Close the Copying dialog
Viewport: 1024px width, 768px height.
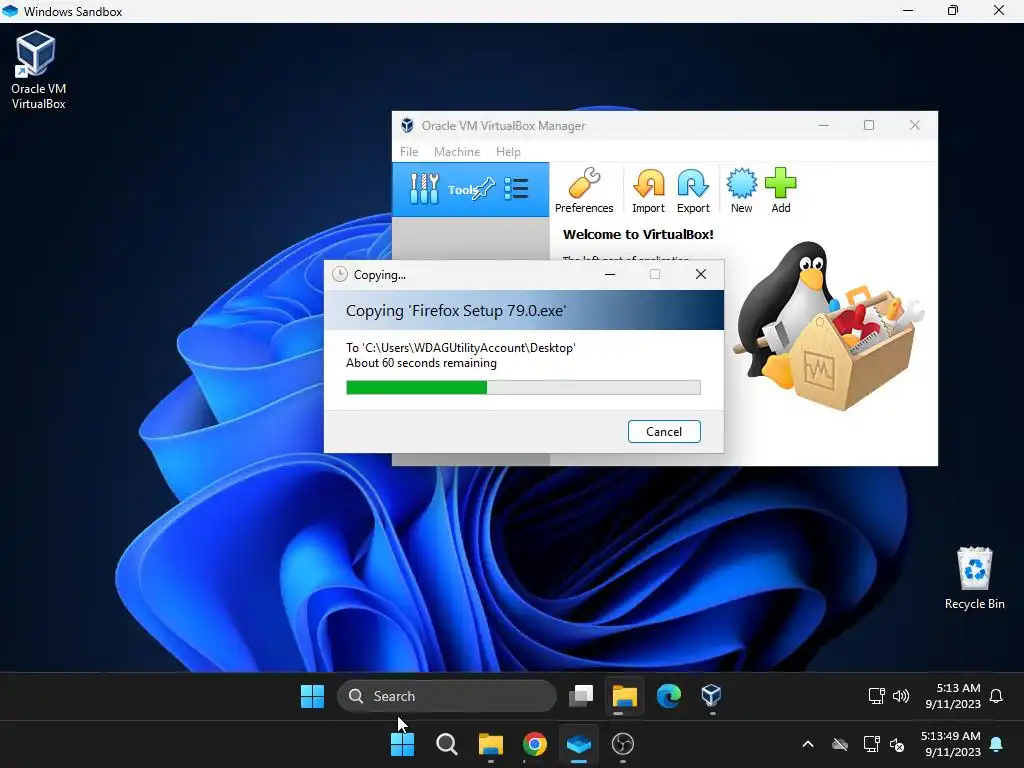(701, 274)
